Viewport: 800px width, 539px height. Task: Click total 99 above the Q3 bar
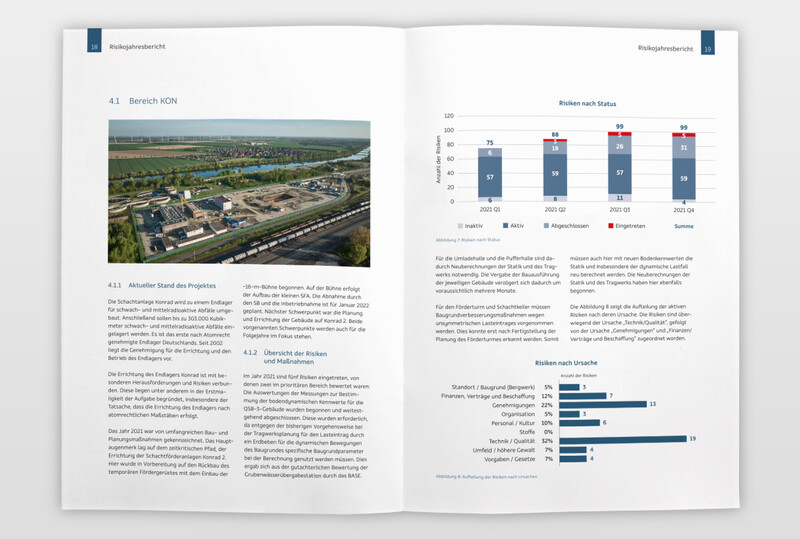click(619, 127)
